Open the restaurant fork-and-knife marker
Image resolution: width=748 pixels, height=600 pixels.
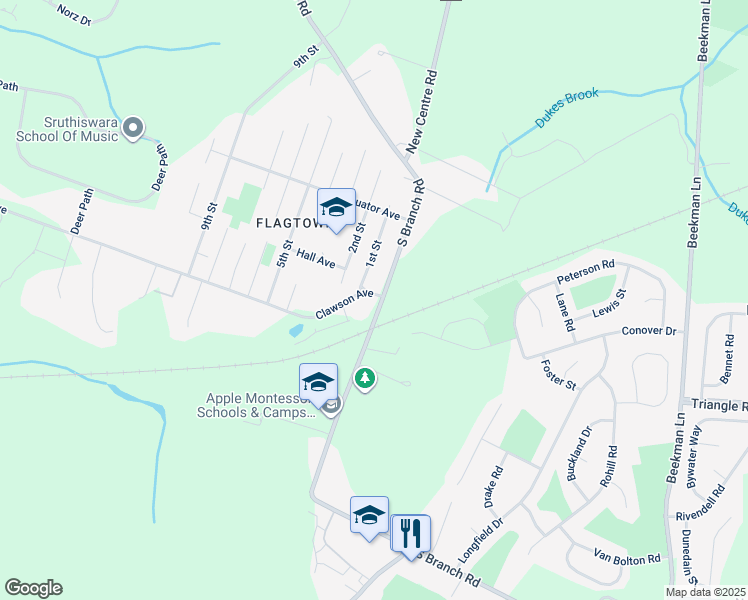(411, 536)
